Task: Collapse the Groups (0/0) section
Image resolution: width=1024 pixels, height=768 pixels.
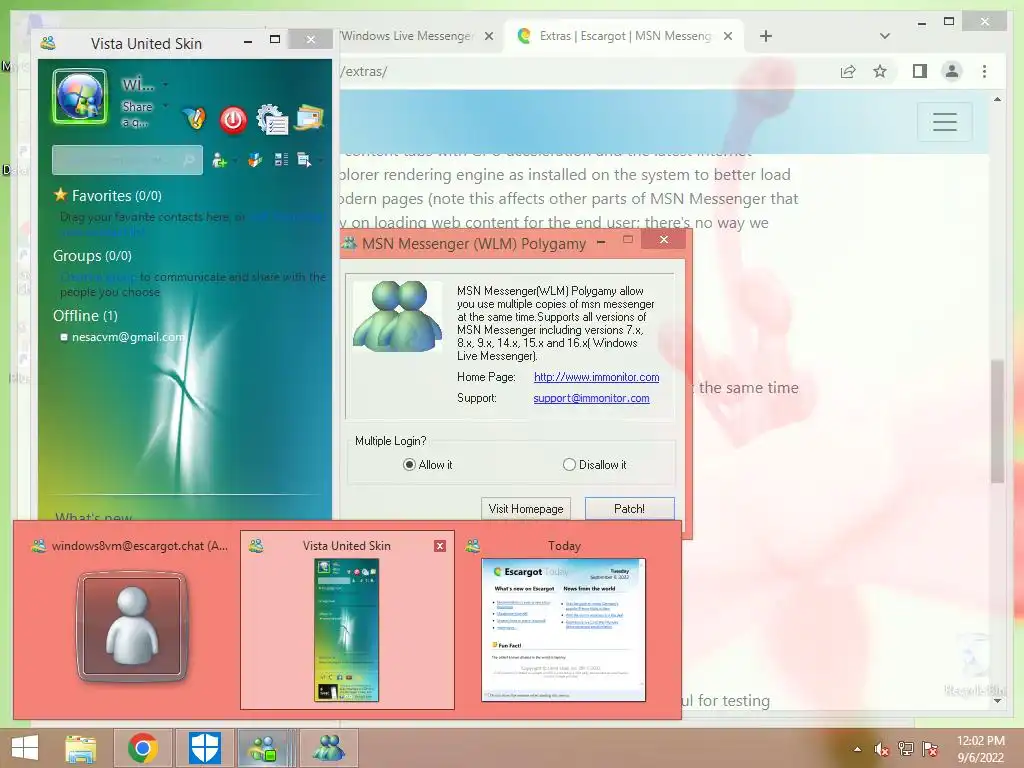Action: tap(92, 255)
